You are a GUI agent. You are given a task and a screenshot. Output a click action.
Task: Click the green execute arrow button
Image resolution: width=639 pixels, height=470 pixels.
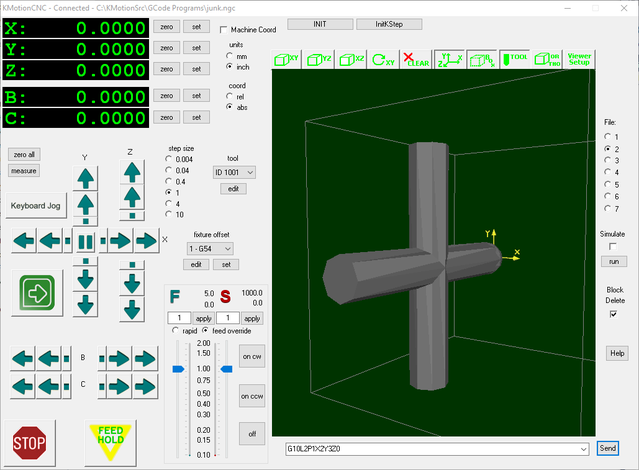(35, 293)
